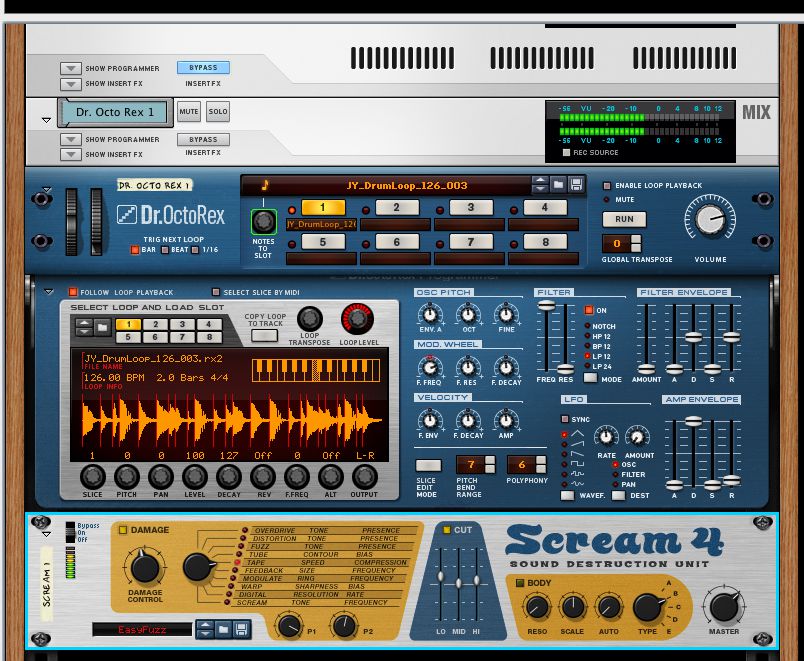Increase the Polyphony value
This screenshot has width=804, height=661.
point(541,460)
